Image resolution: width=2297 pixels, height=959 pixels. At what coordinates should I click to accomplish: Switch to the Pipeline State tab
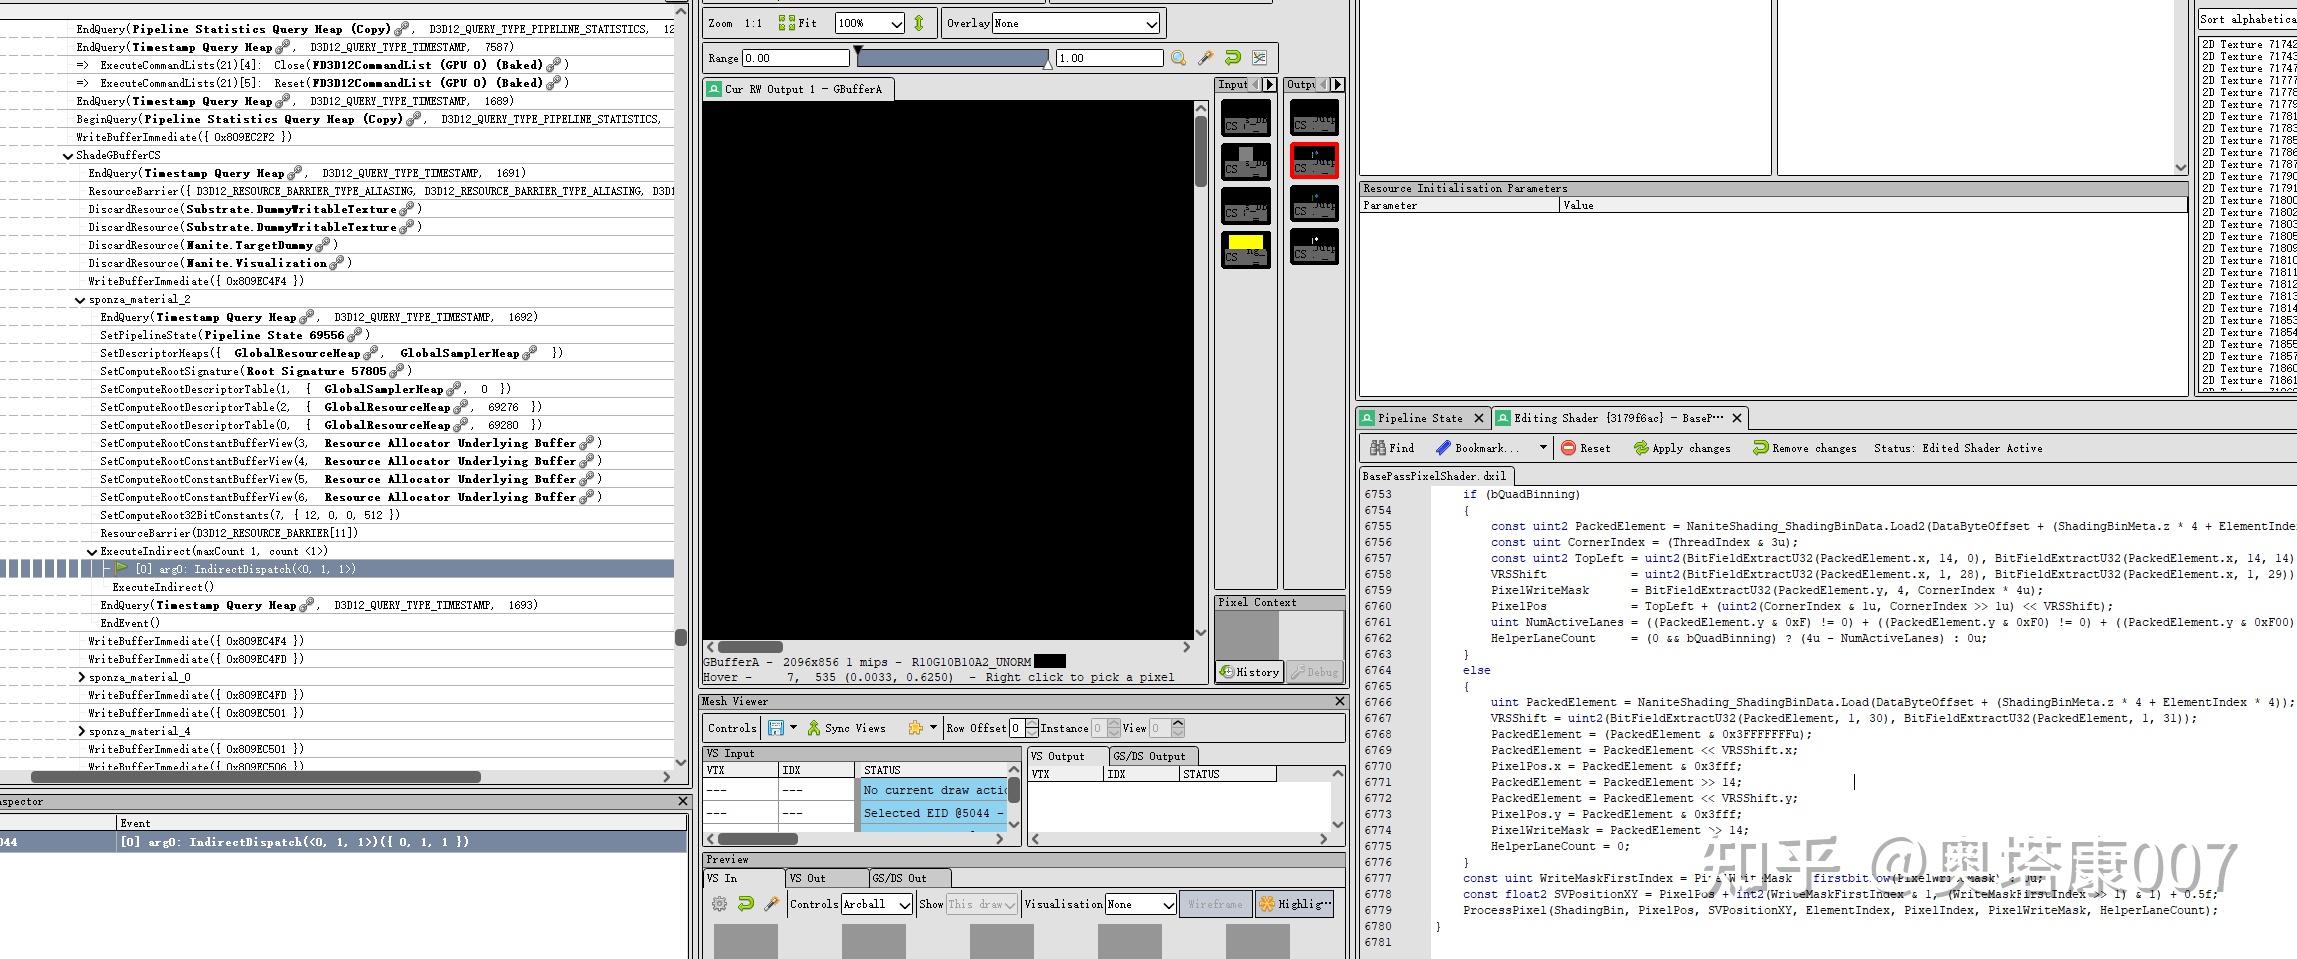point(1420,417)
